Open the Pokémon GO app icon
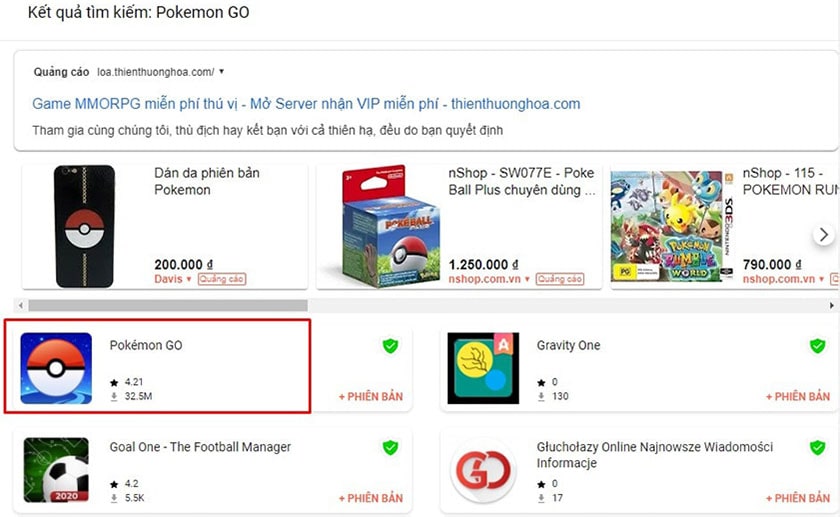 pyautogui.click(x=56, y=368)
